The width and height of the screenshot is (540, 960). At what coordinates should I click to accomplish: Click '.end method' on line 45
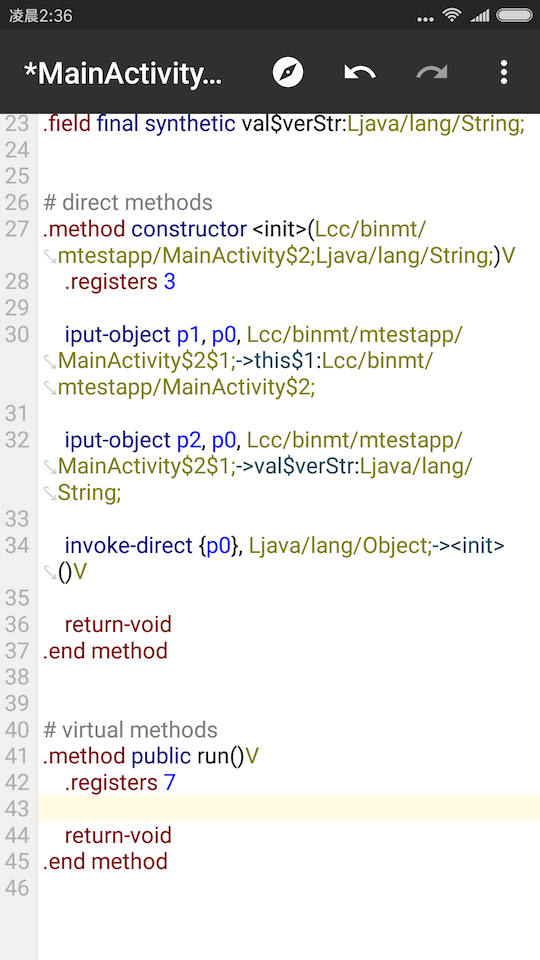[x=105, y=861]
